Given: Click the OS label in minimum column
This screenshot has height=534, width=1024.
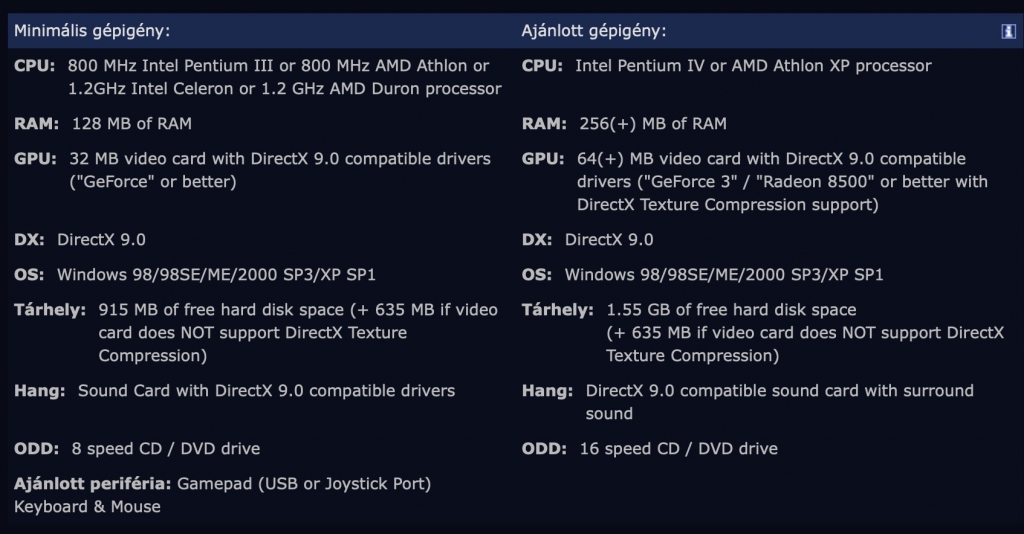Looking at the screenshot, I should tap(31, 275).
